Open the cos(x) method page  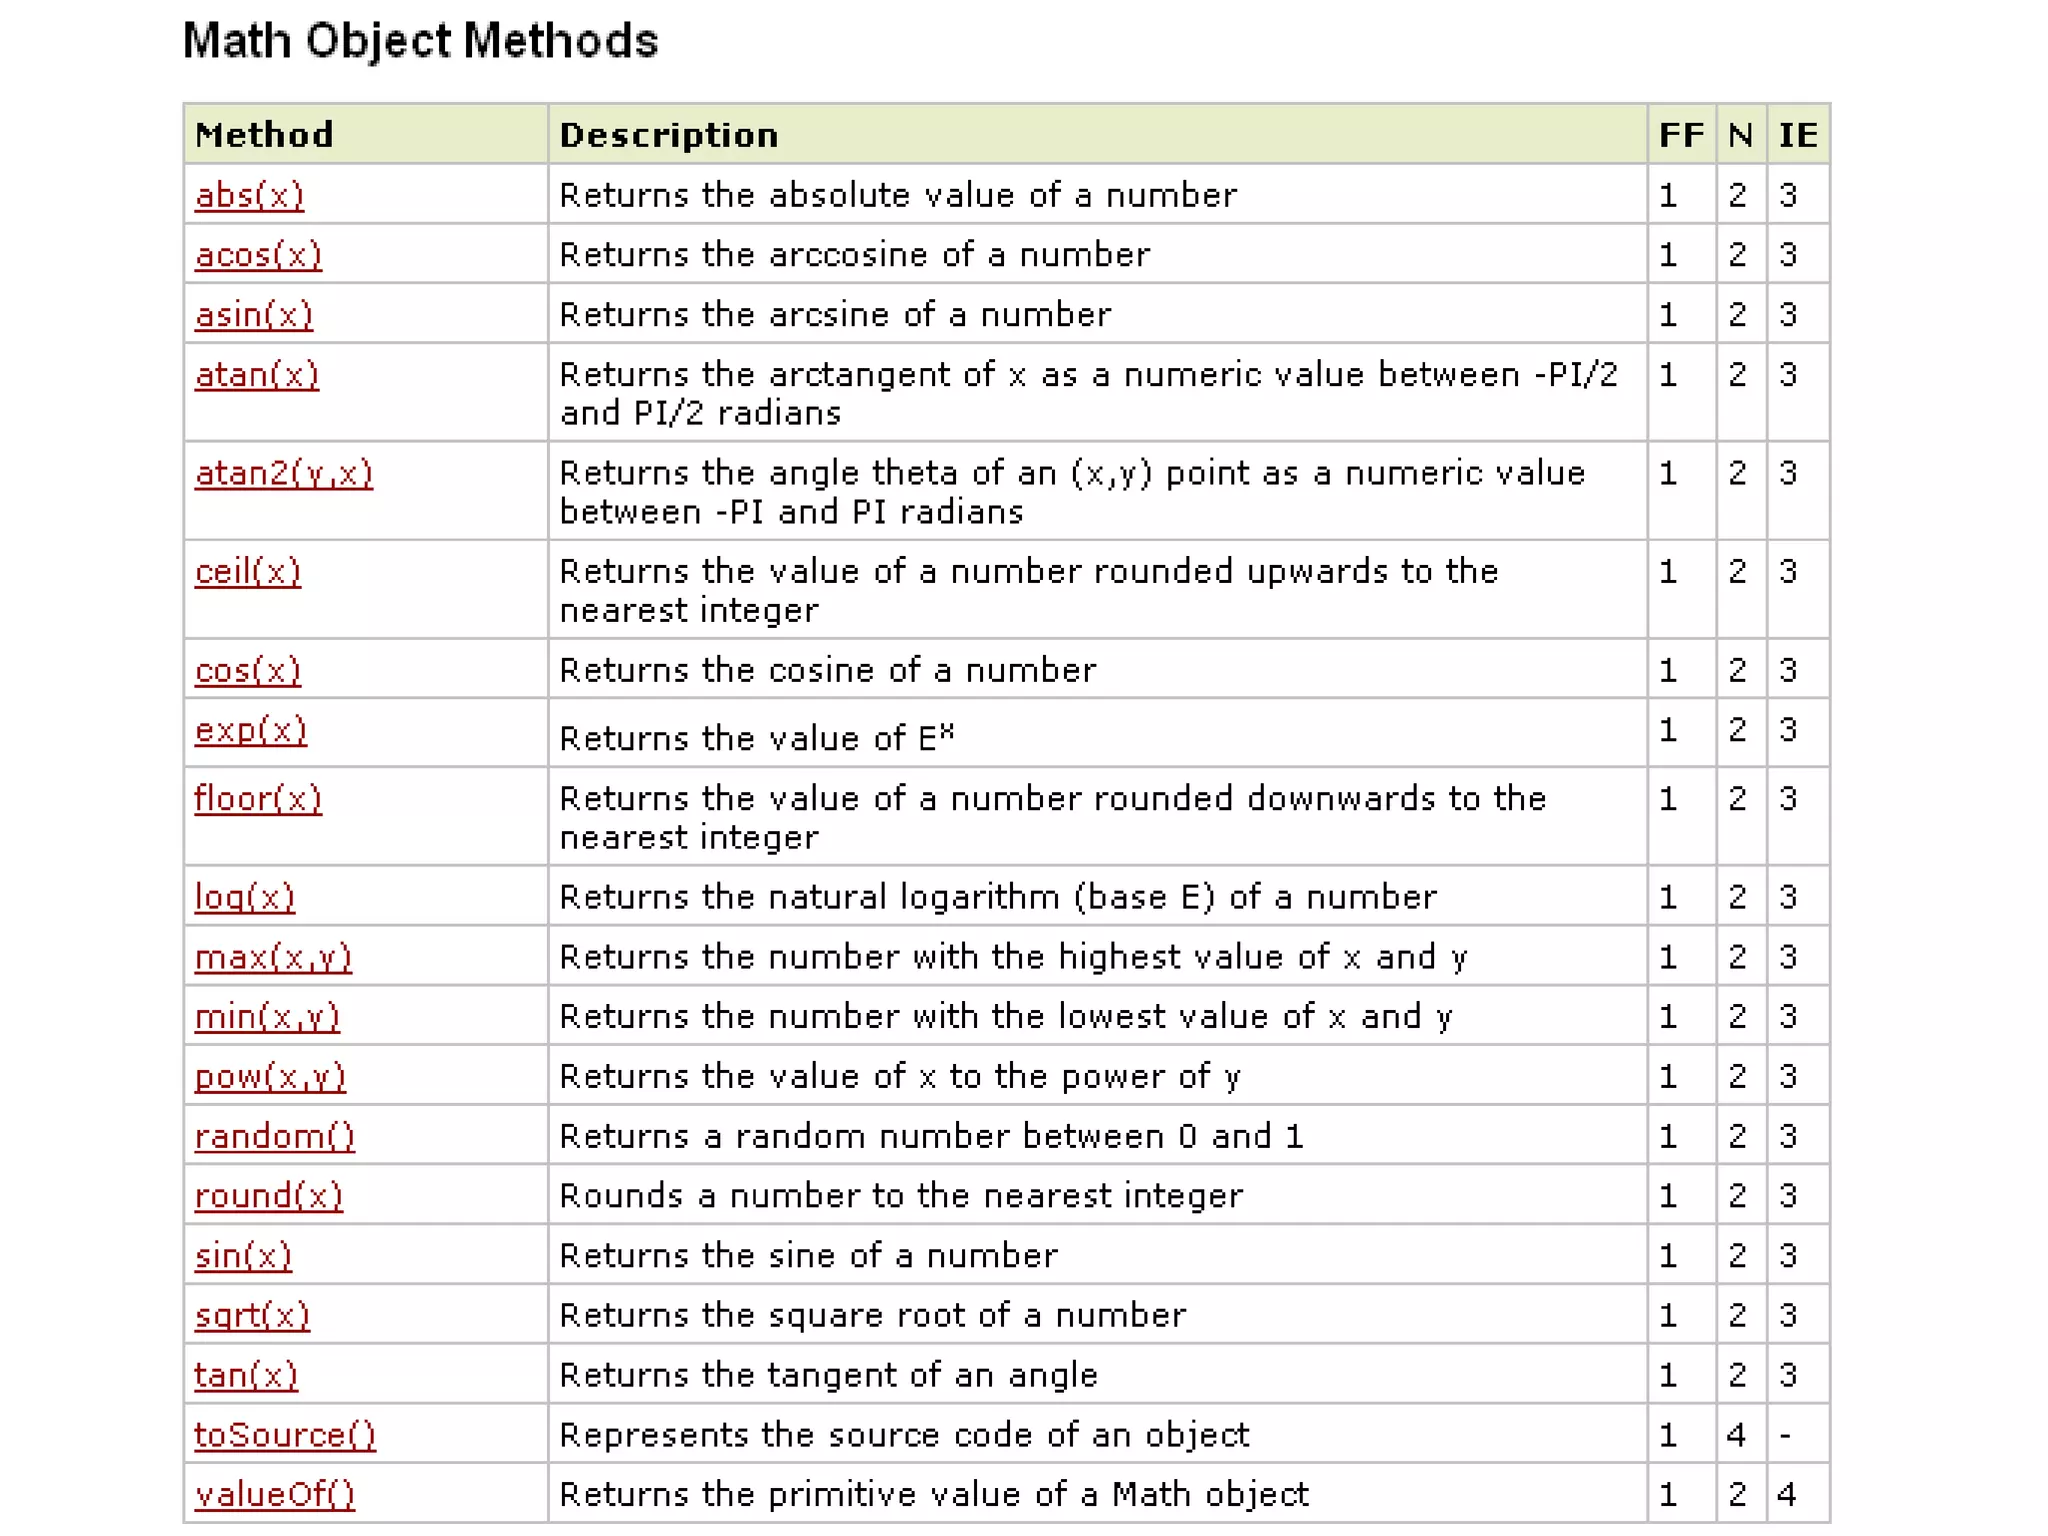pos(247,670)
